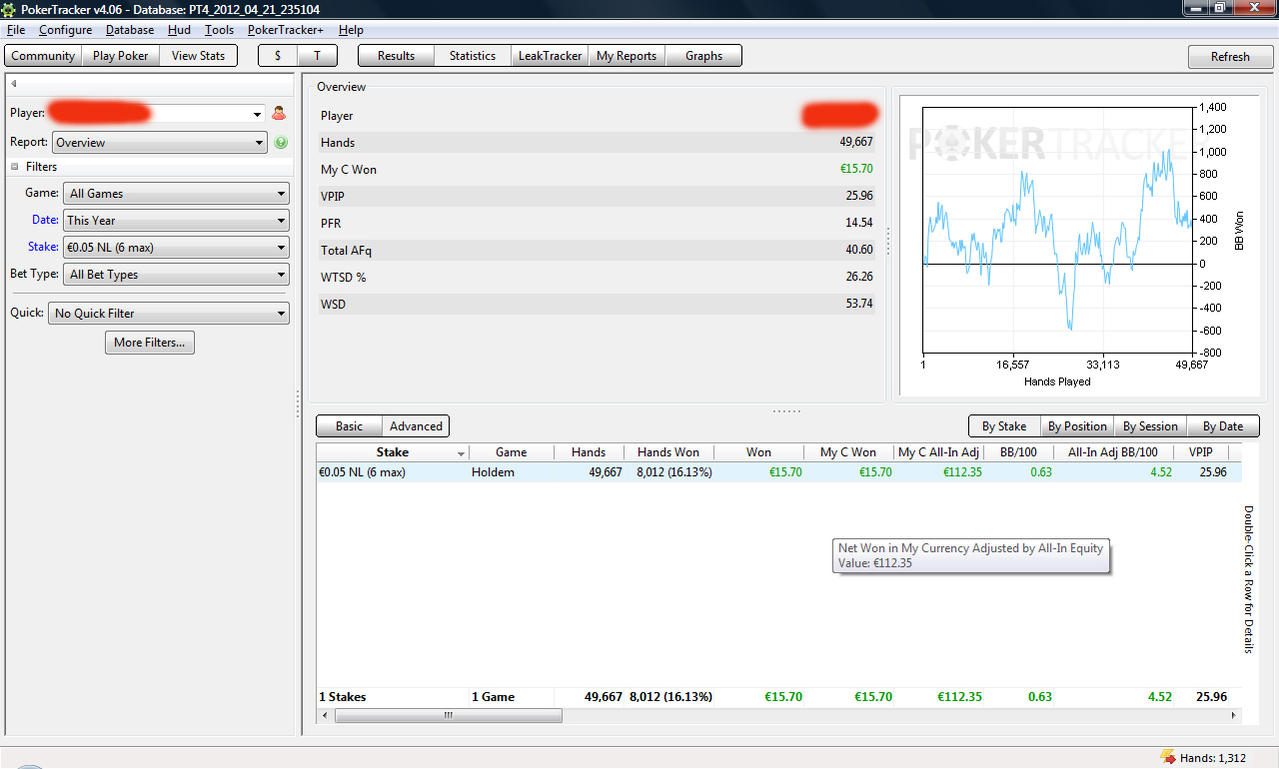
Task: Select the Basic report mode
Action: pyautogui.click(x=349, y=426)
